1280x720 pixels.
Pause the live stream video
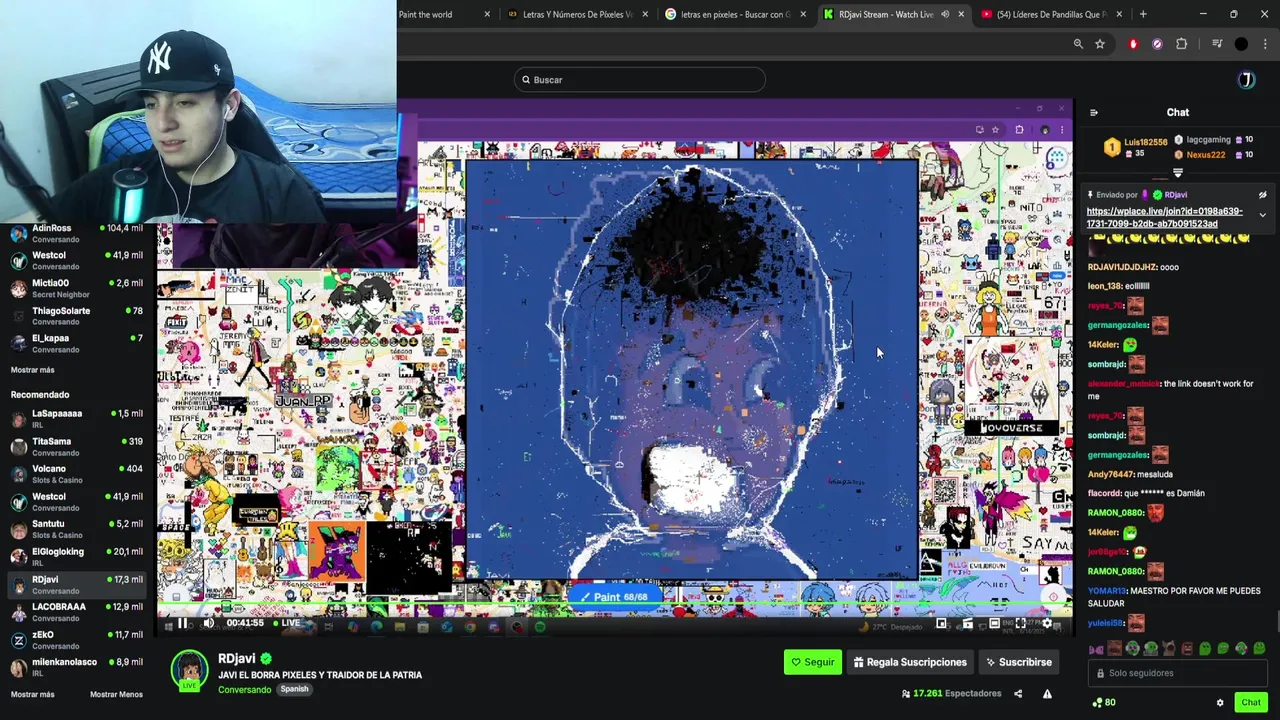[182, 623]
